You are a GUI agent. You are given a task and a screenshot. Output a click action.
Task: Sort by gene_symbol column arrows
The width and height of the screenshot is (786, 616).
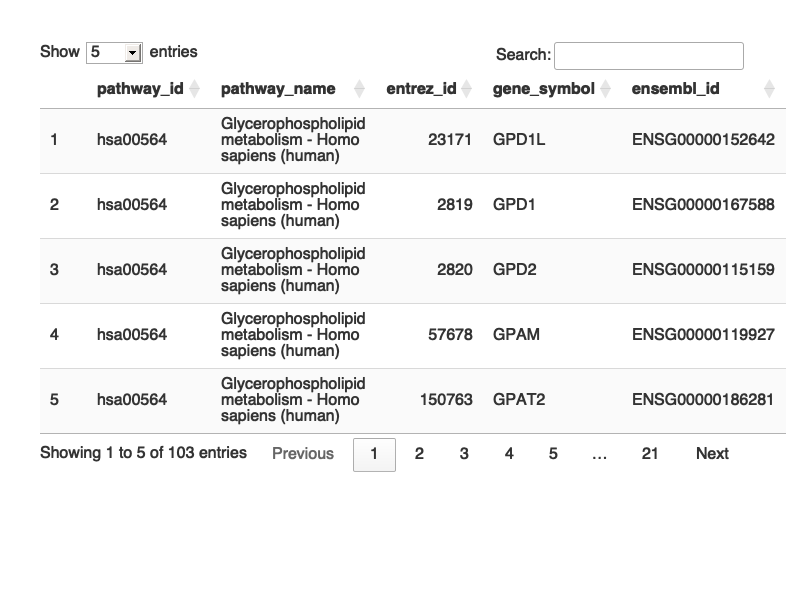[x=605, y=89]
